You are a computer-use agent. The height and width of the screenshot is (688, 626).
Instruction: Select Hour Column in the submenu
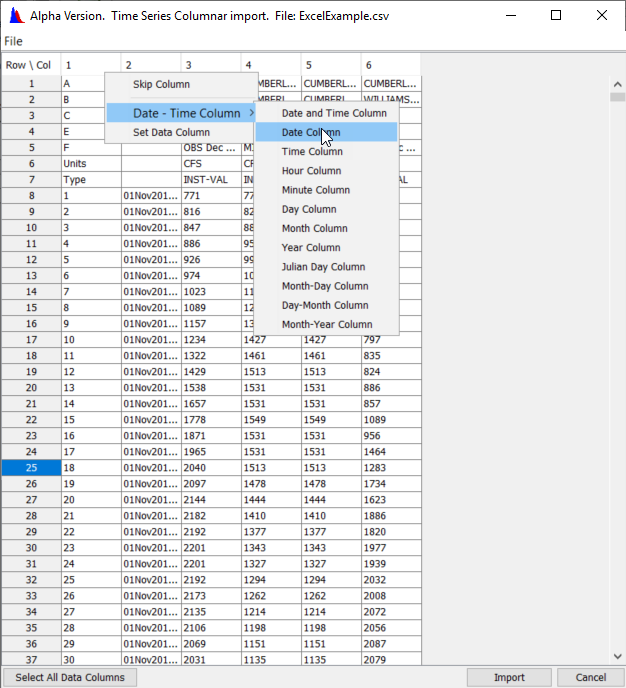coord(311,171)
